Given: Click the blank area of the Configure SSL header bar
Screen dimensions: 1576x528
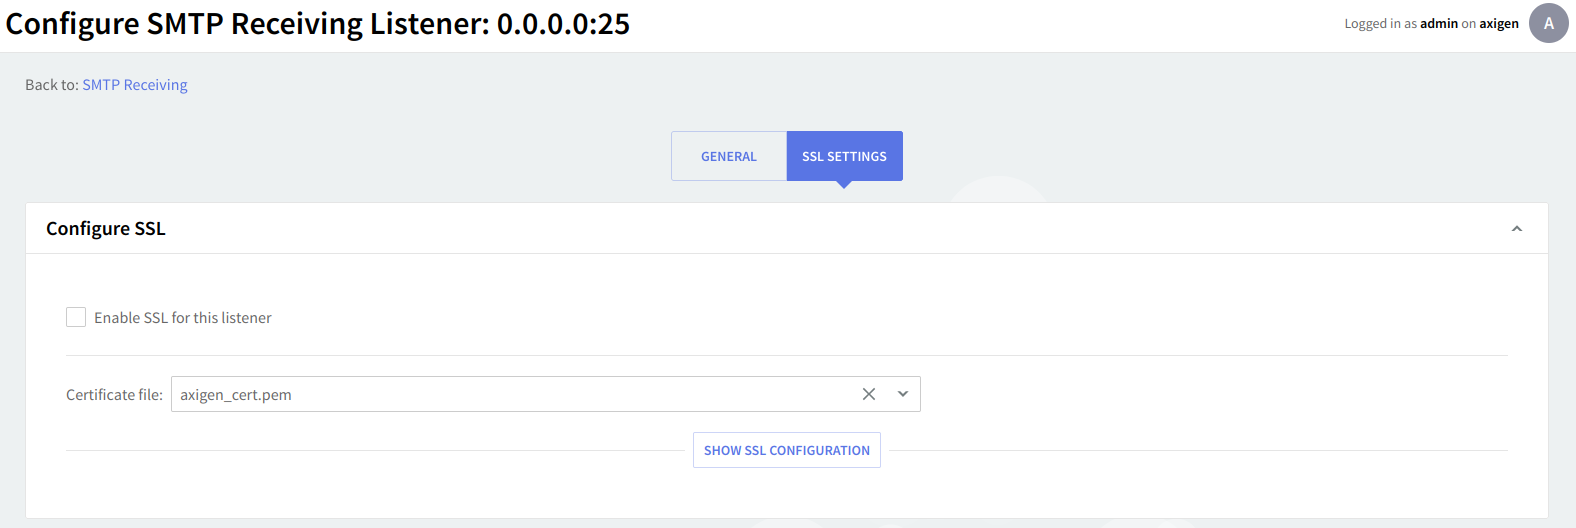Looking at the screenshot, I should 800,229.
